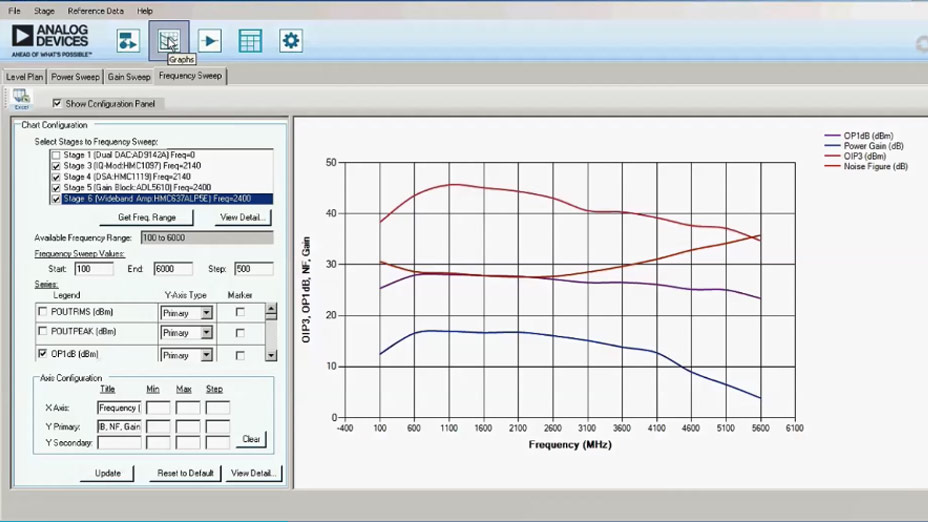Switch to the Power Sweep tab
Screen dimensions: 928x522
pos(75,77)
